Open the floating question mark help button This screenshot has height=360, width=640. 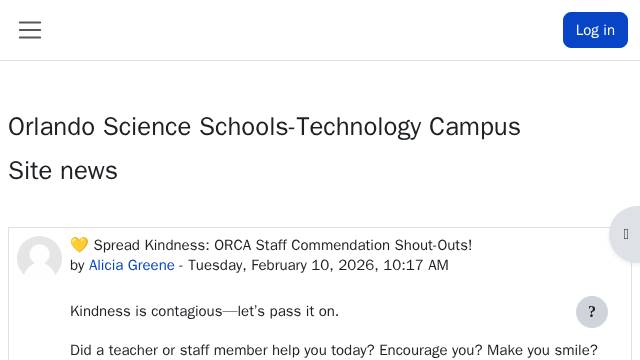(x=591, y=312)
